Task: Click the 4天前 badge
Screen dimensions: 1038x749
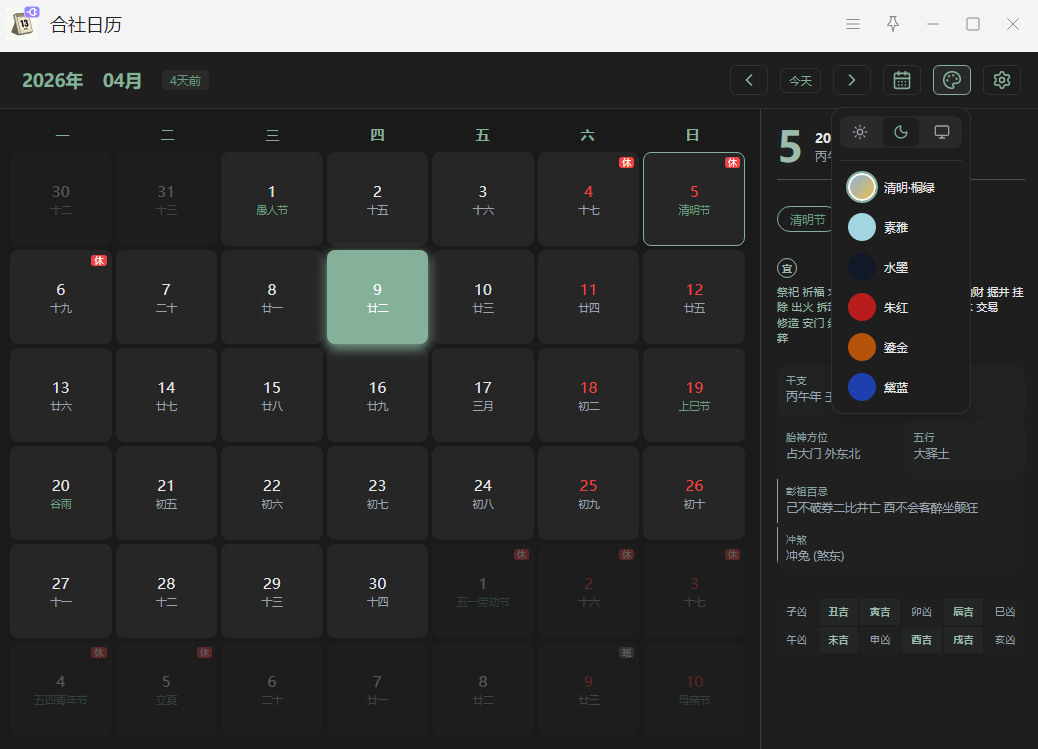Action: [185, 80]
